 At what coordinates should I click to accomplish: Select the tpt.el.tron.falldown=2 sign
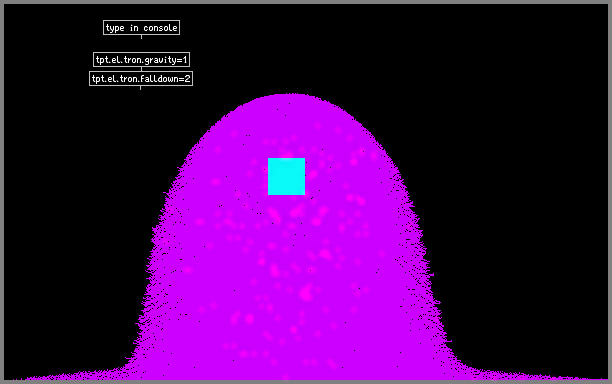click(141, 78)
